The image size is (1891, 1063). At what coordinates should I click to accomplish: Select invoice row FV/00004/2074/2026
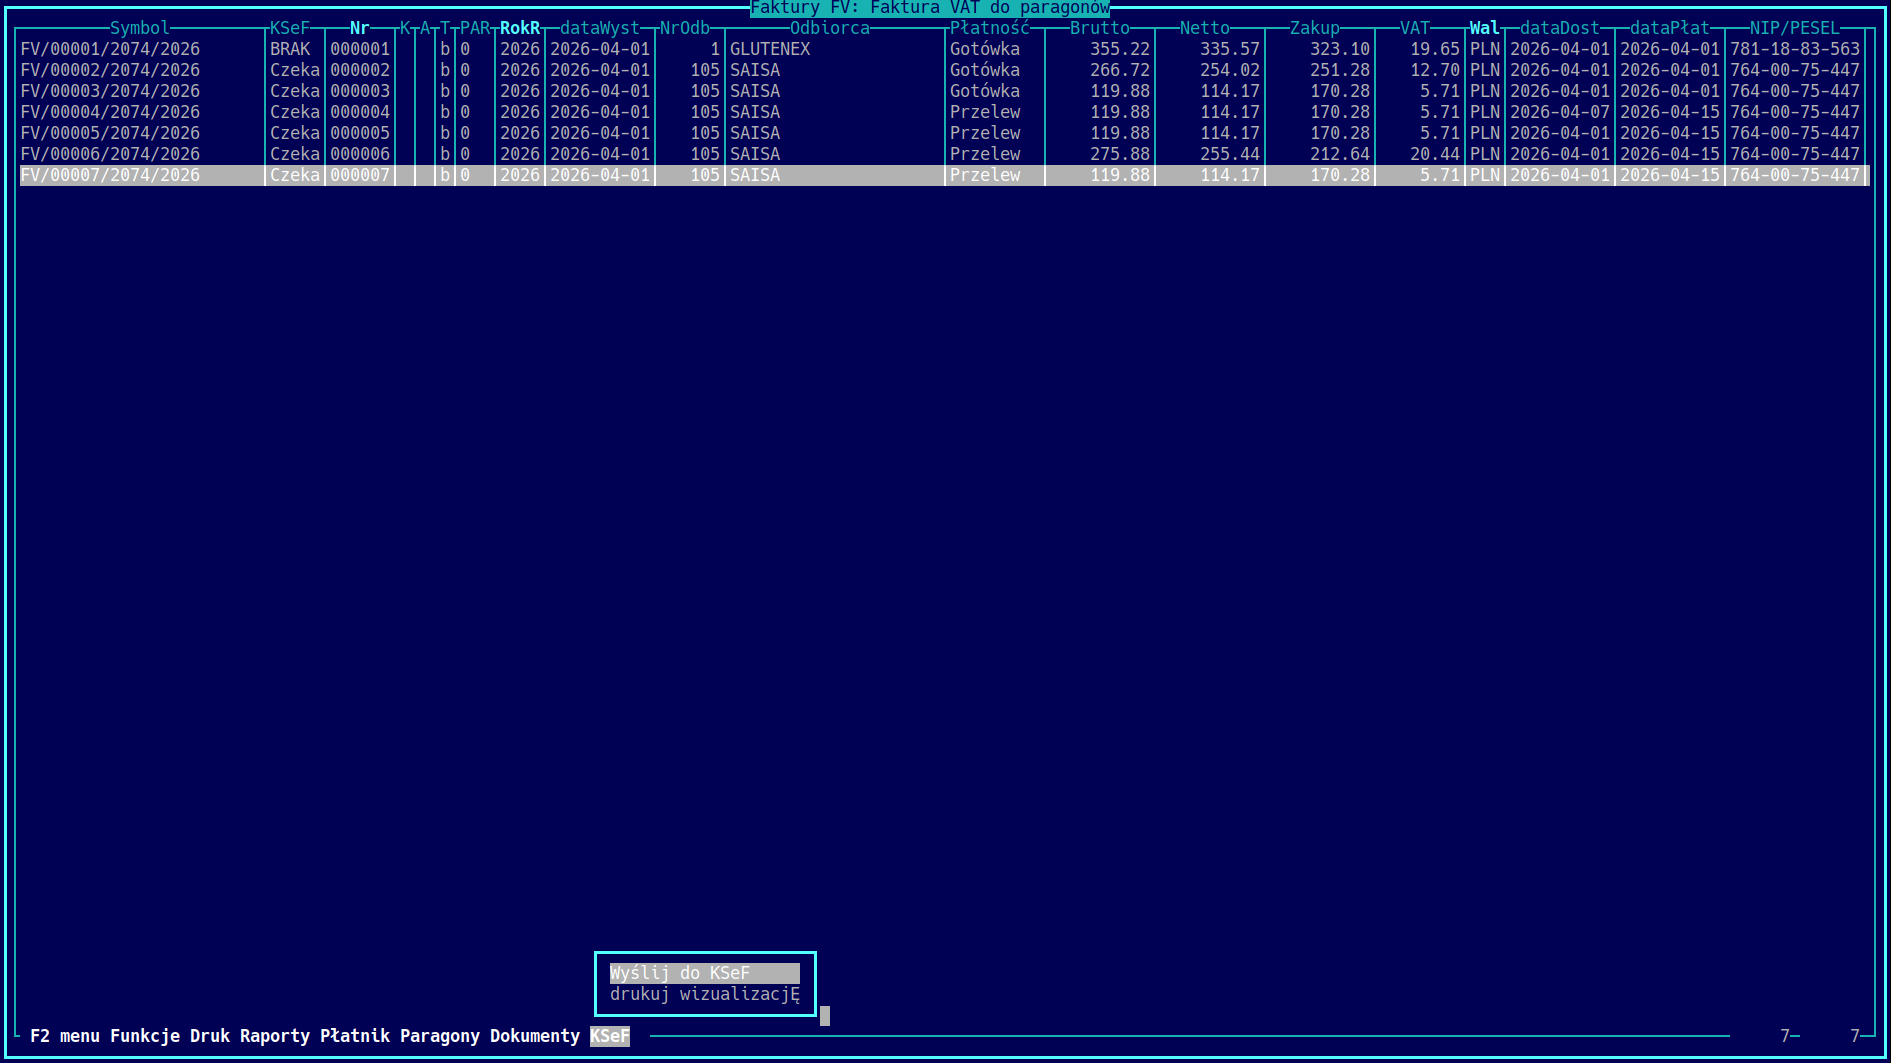tap(943, 112)
